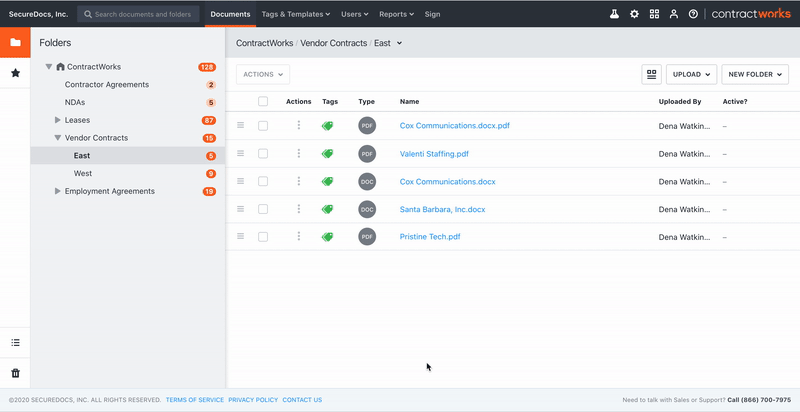Screen dimensions: 800x412
Task: Open the New Folder dropdown
Action: [x=755, y=74]
